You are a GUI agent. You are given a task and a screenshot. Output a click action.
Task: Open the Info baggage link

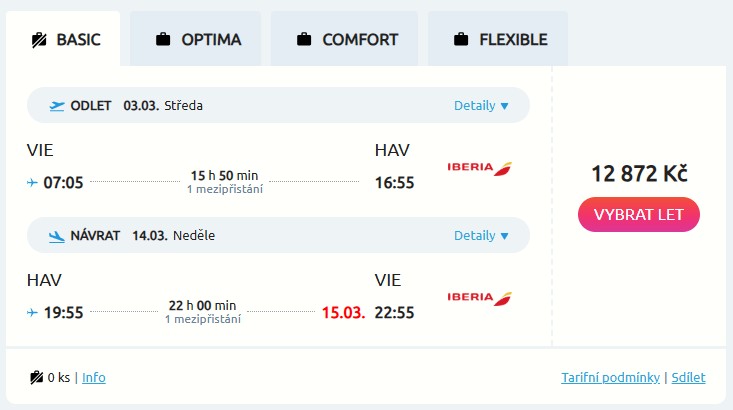pyautogui.click(x=93, y=377)
